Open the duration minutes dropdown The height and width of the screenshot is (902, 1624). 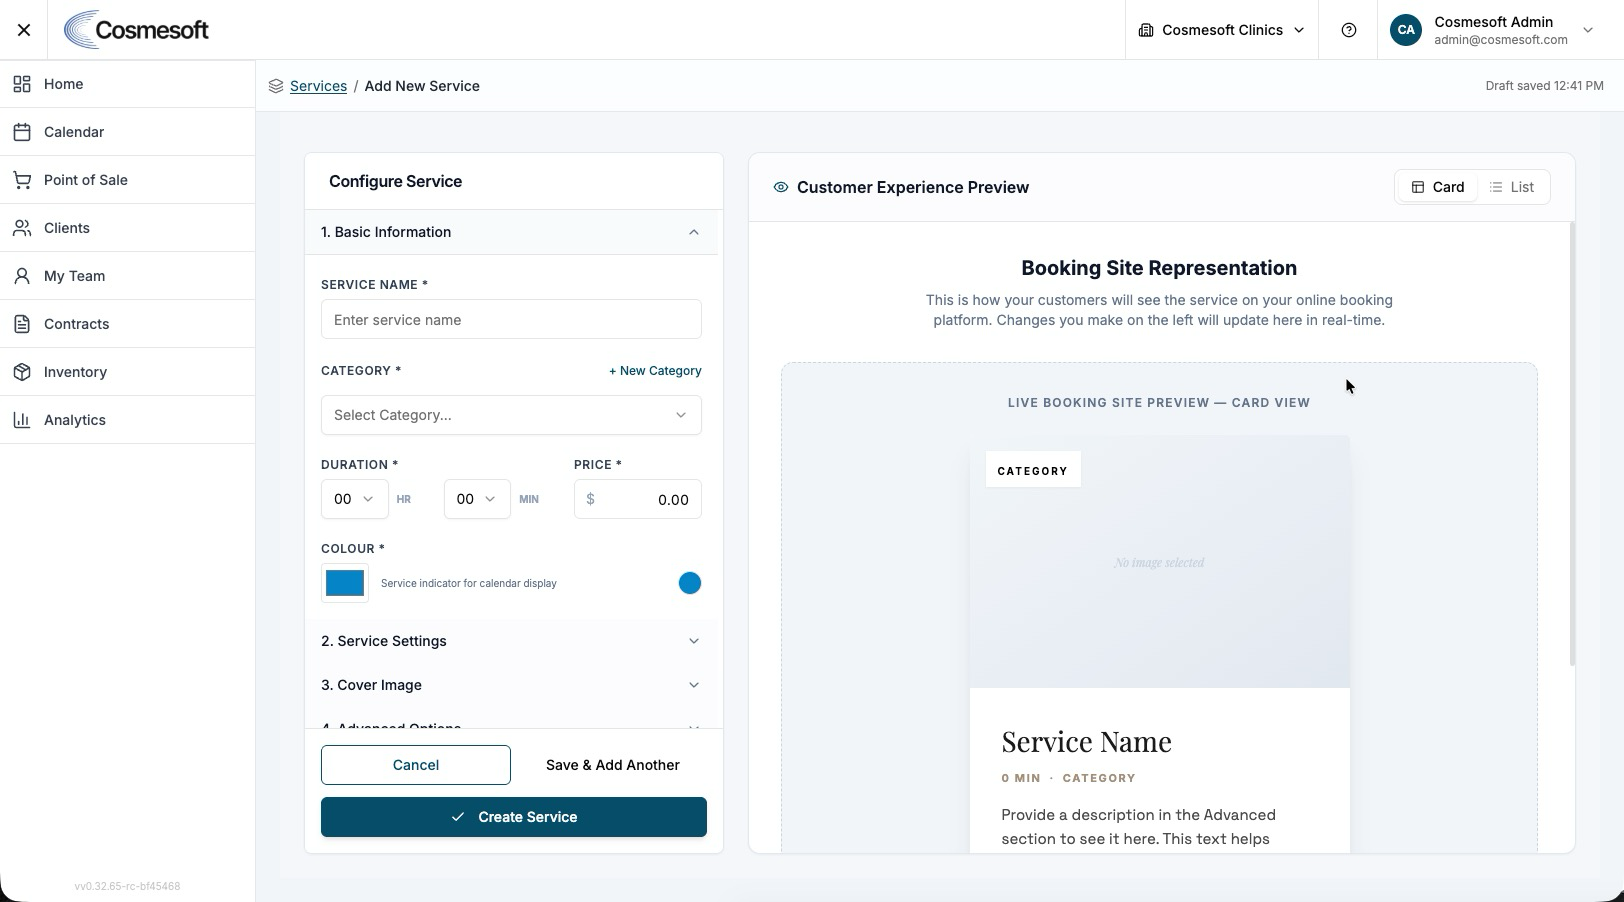(477, 499)
